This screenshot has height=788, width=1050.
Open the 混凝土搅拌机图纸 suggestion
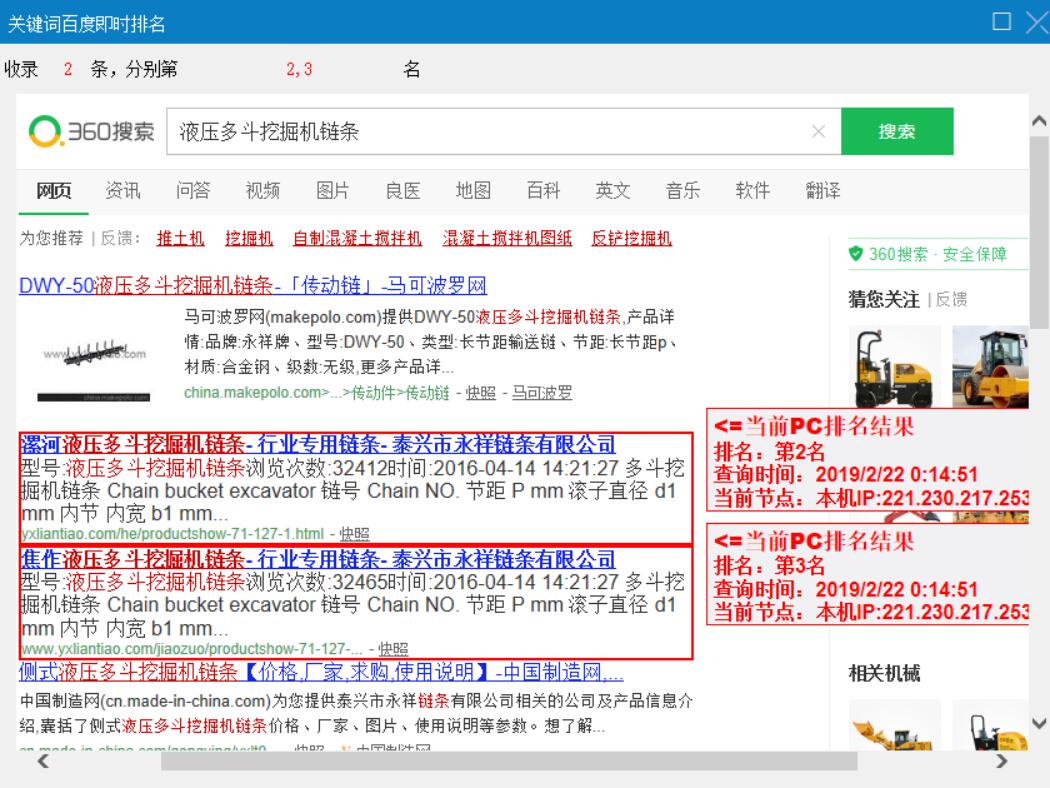[507, 238]
